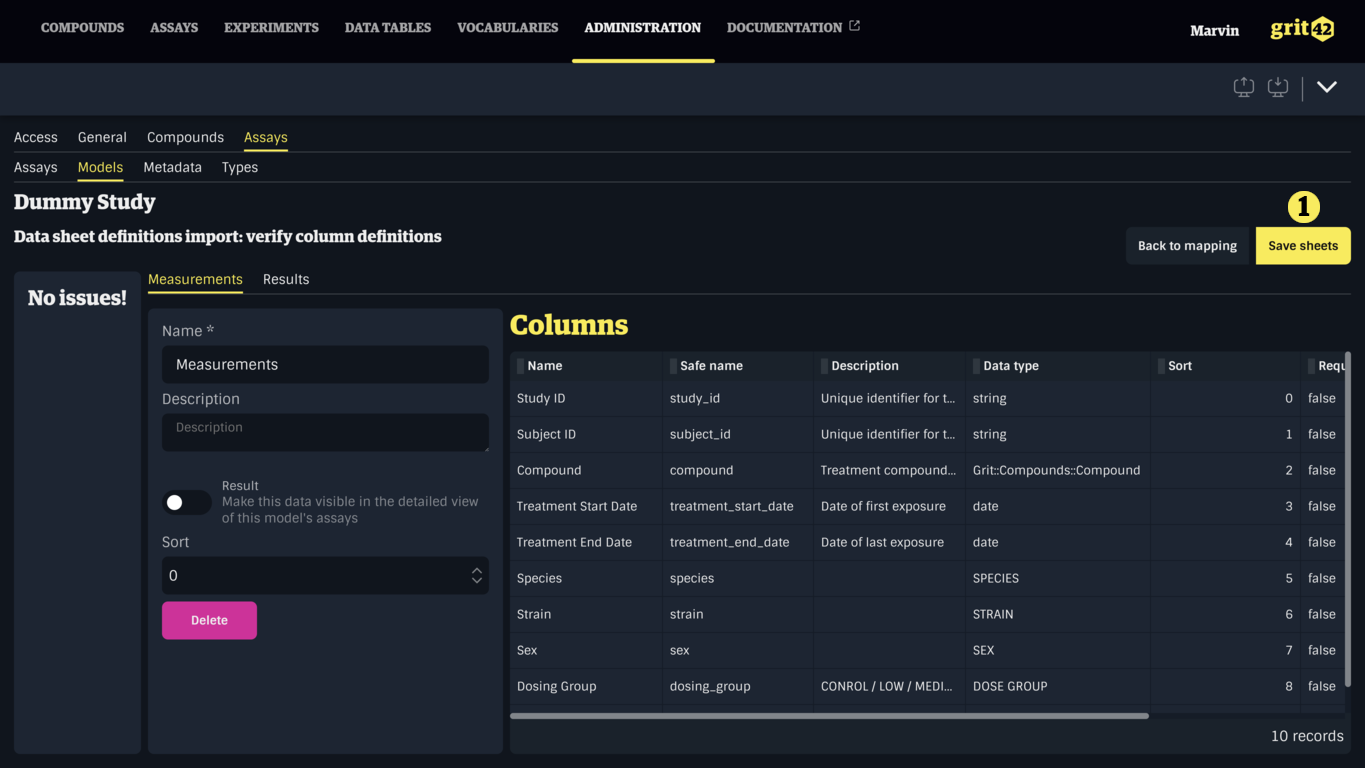Click the upload (export) monitor icon

pos(1243,88)
